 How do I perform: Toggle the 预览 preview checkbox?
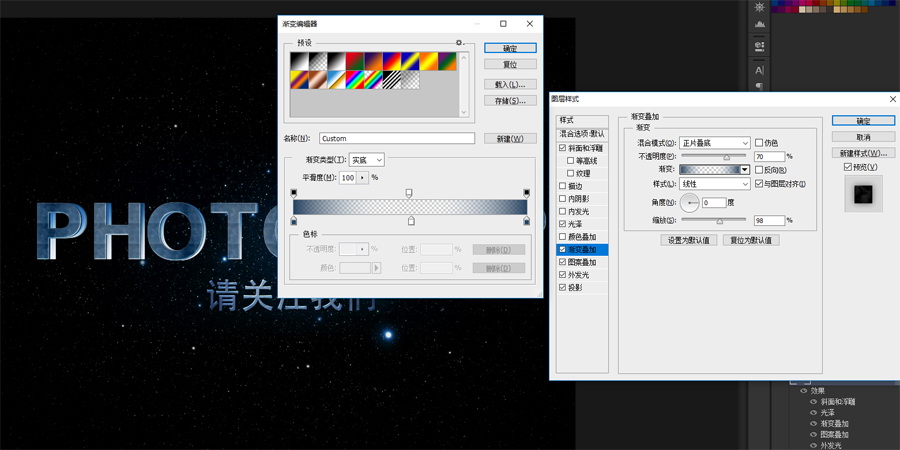[848, 167]
